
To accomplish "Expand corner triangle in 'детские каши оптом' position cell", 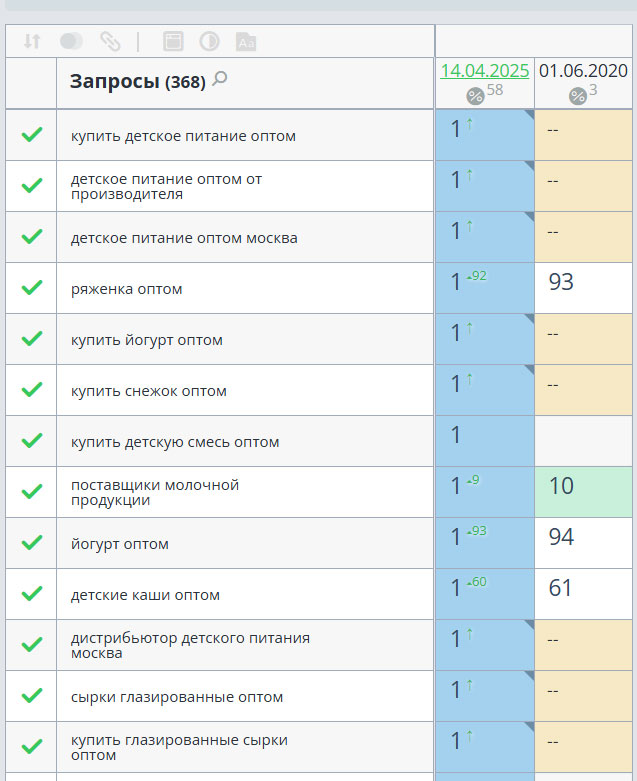I will (528, 575).
